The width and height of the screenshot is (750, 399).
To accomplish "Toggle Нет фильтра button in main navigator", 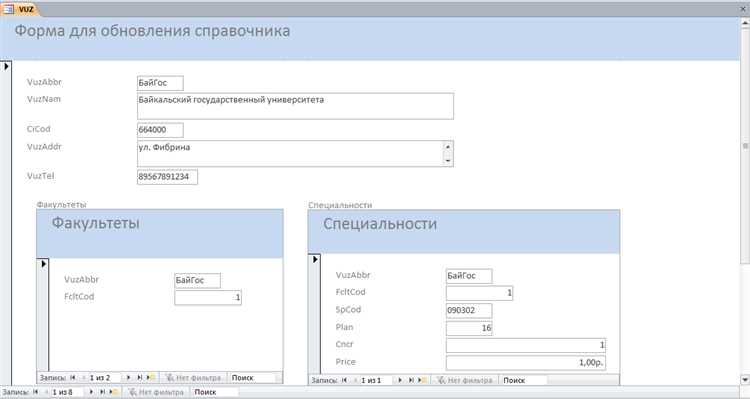I will pyautogui.click(x=156, y=392).
